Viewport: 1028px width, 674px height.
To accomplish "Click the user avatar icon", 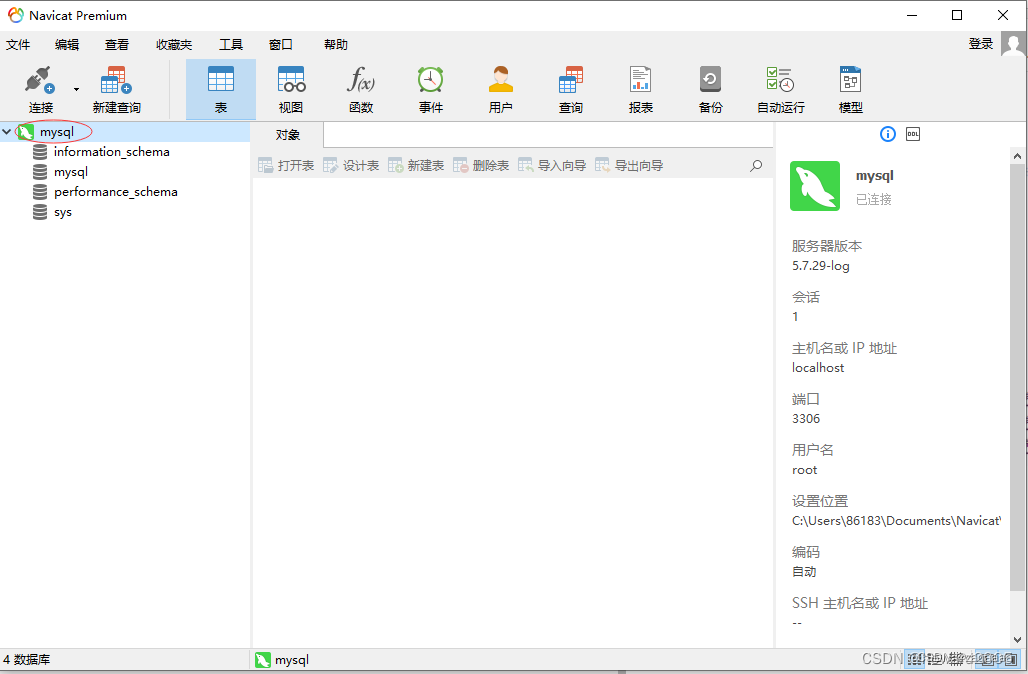I will point(1014,45).
